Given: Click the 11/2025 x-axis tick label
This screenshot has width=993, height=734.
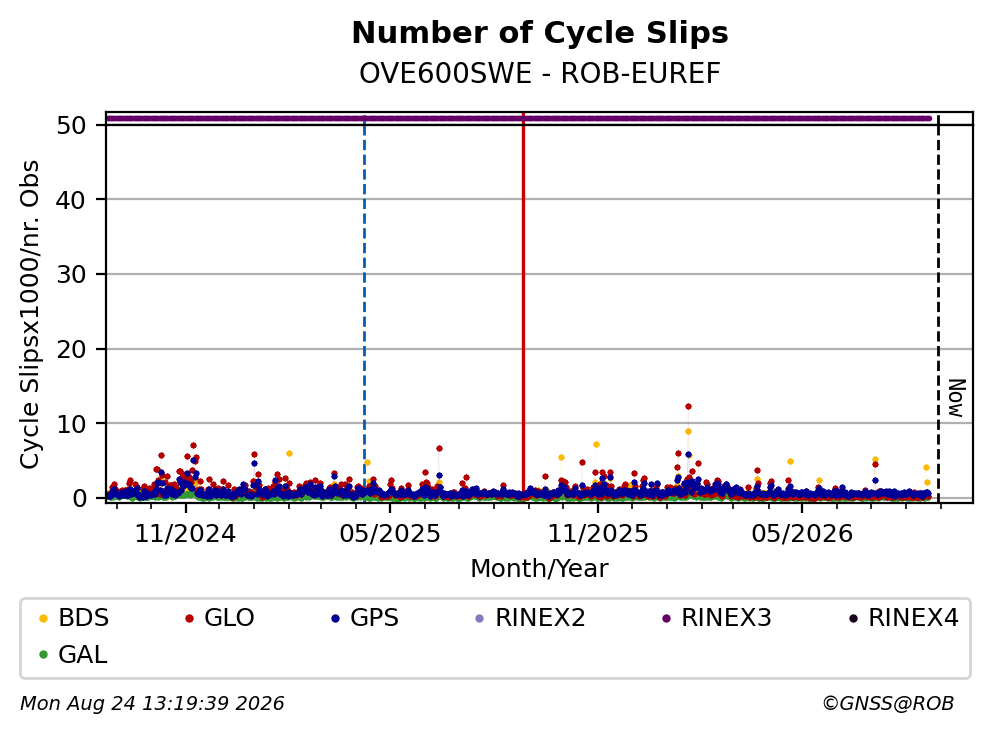Looking at the screenshot, I should [598, 534].
